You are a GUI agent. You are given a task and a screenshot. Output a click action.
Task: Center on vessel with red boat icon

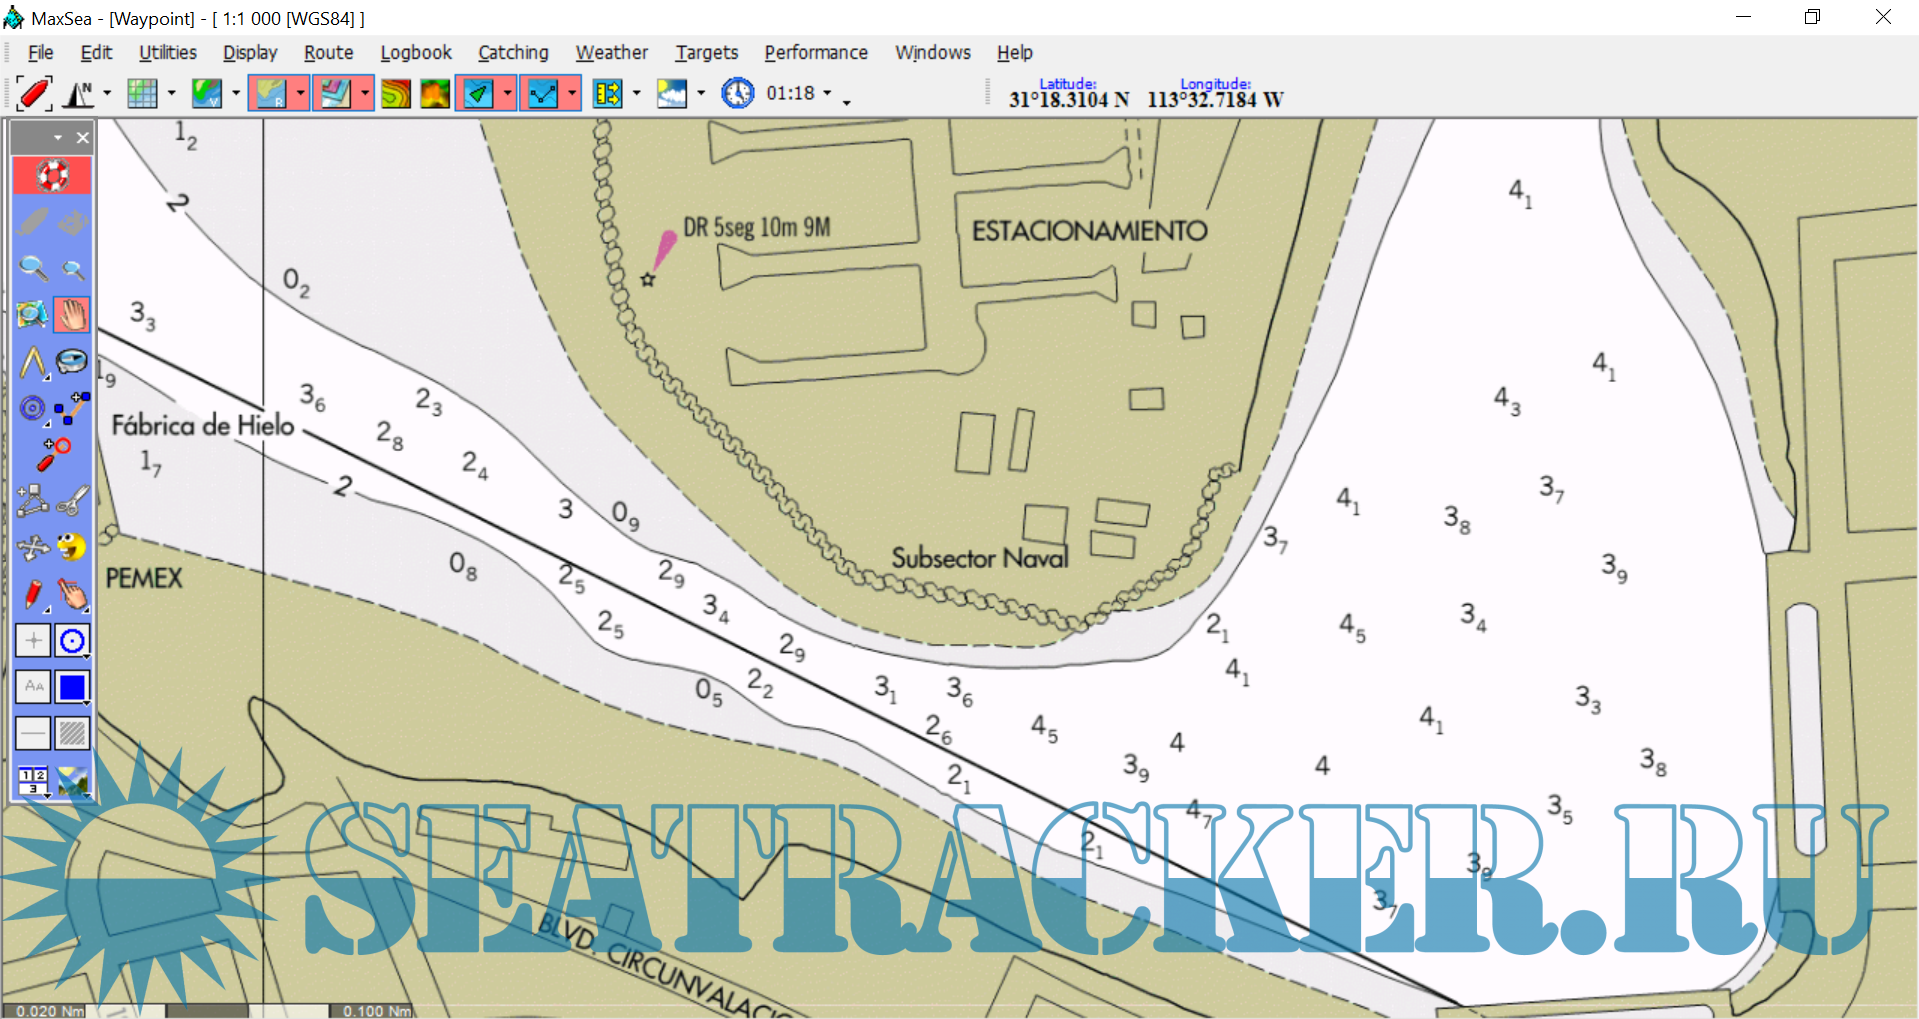pos(33,93)
